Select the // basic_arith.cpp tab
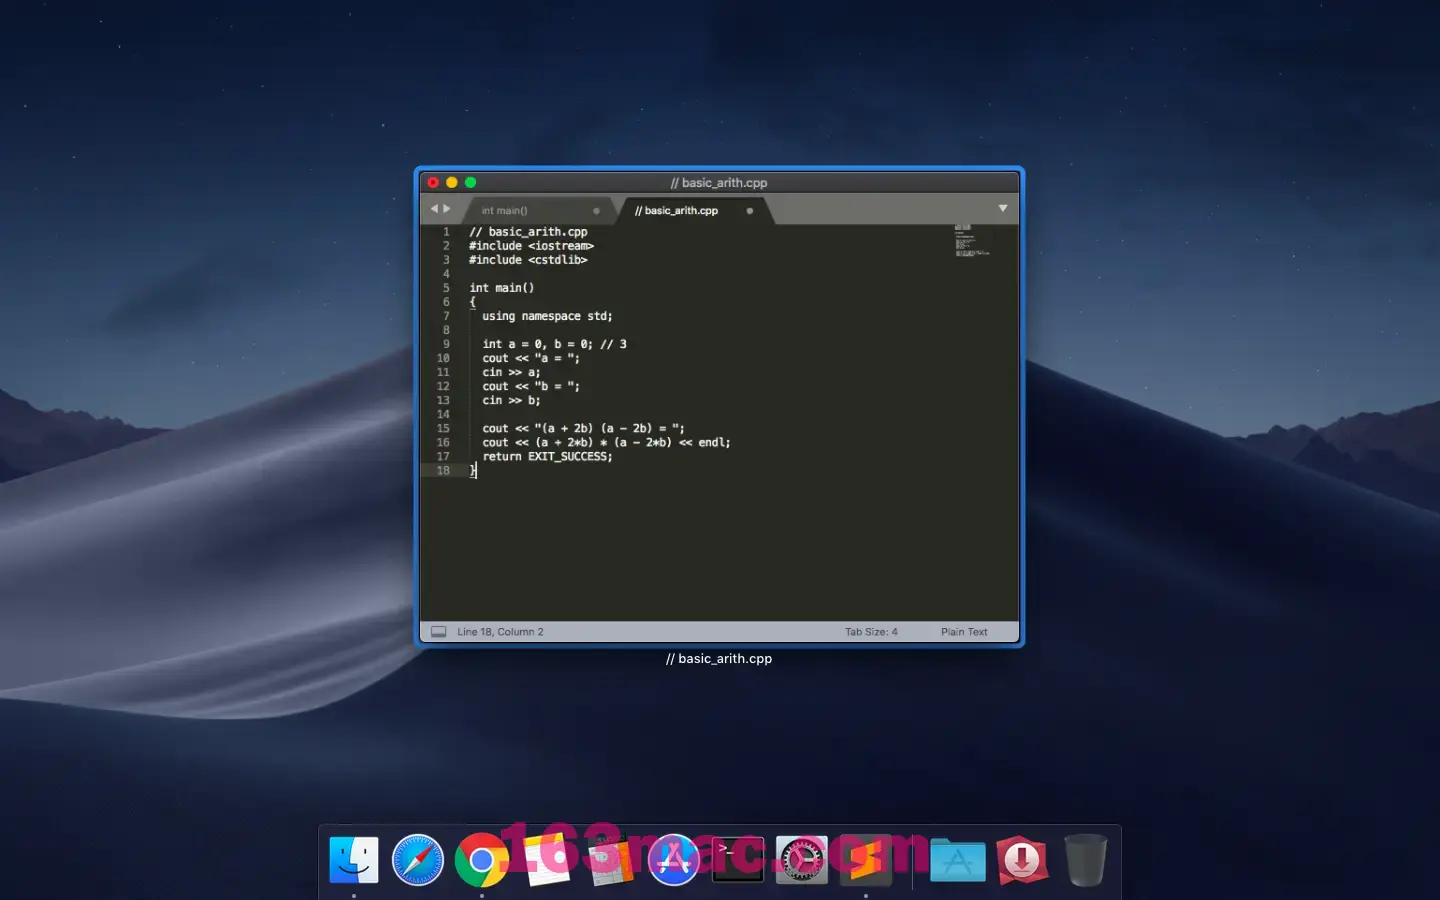The height and width of the screenshot is (900, 1440). click(676, 211)
